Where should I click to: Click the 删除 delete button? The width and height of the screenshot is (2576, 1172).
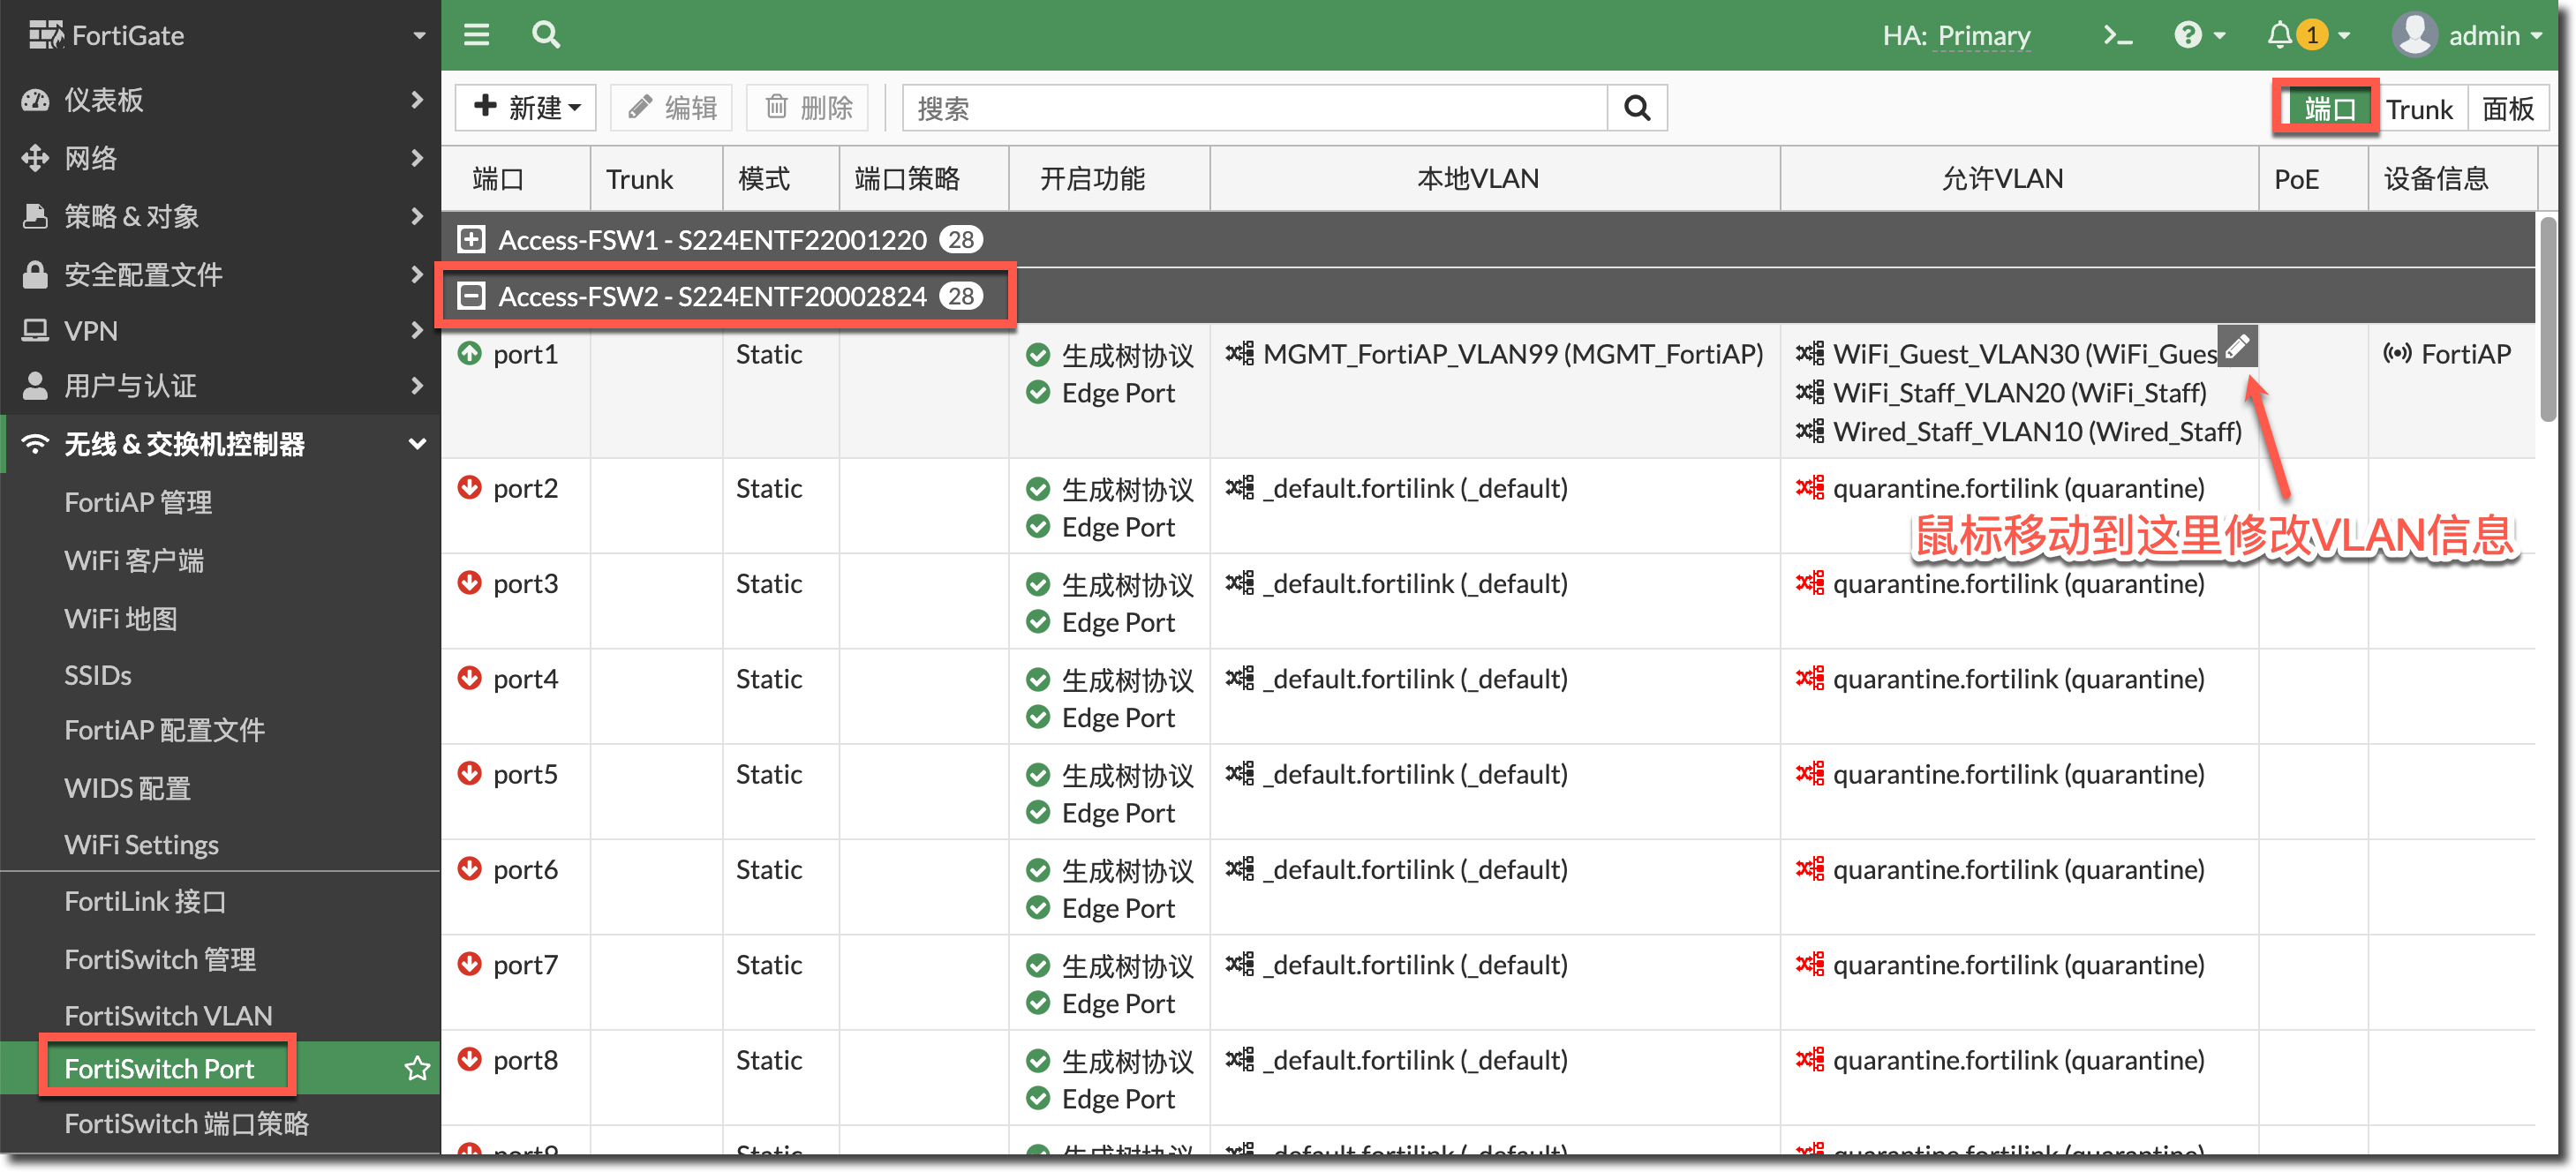(x=808, y=108)
